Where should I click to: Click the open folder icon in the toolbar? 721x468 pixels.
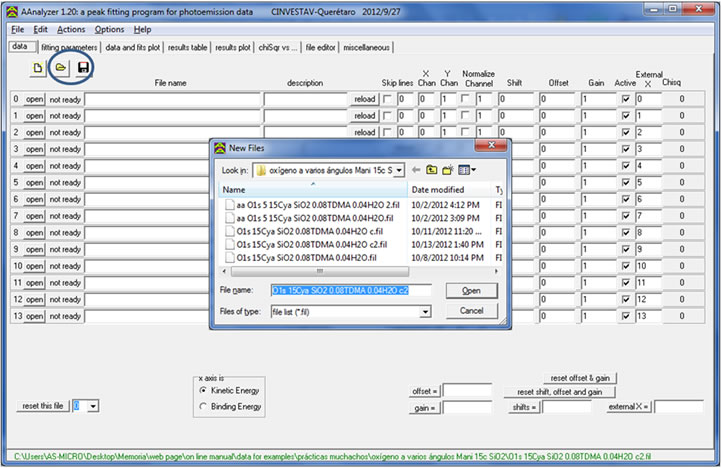[61, 67]
